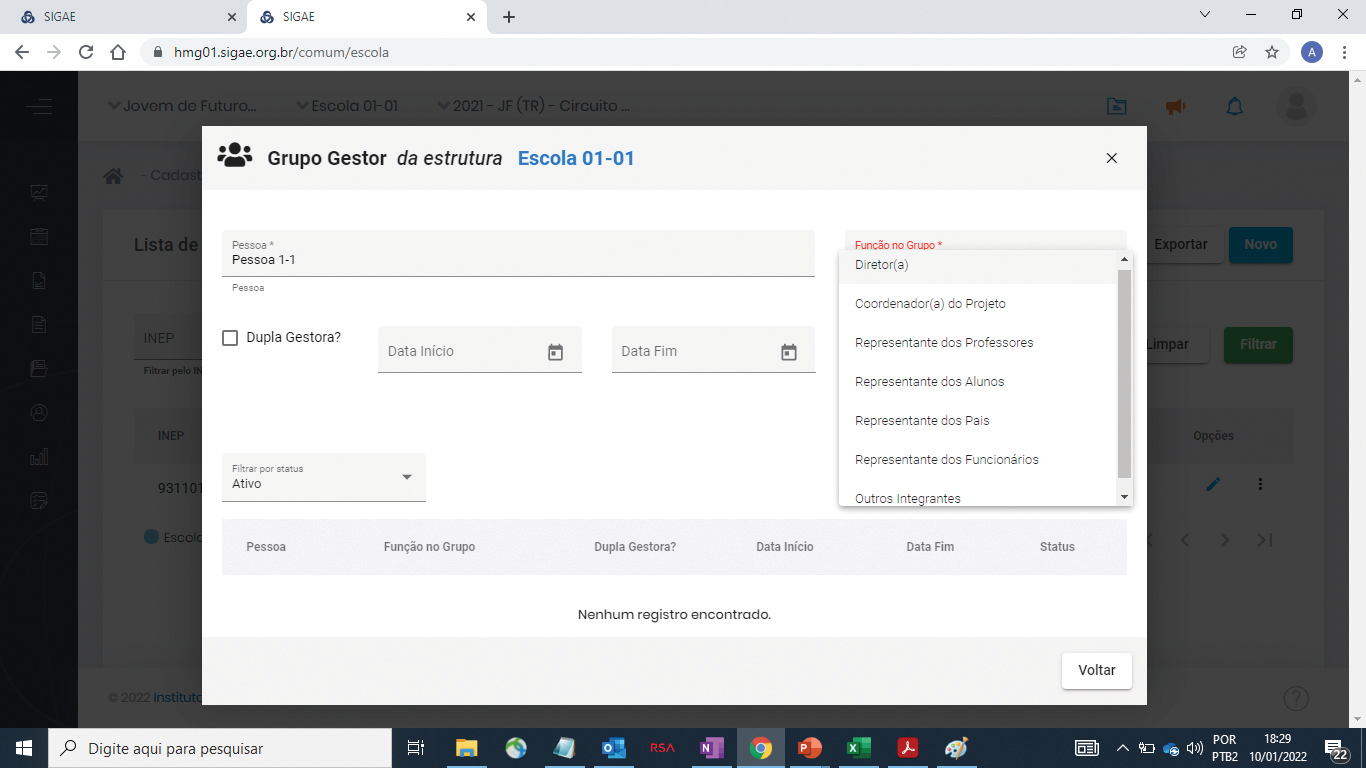Open the Windows Start menu
This screenshot has height=768, width=1366.
(x=23, y=748)
